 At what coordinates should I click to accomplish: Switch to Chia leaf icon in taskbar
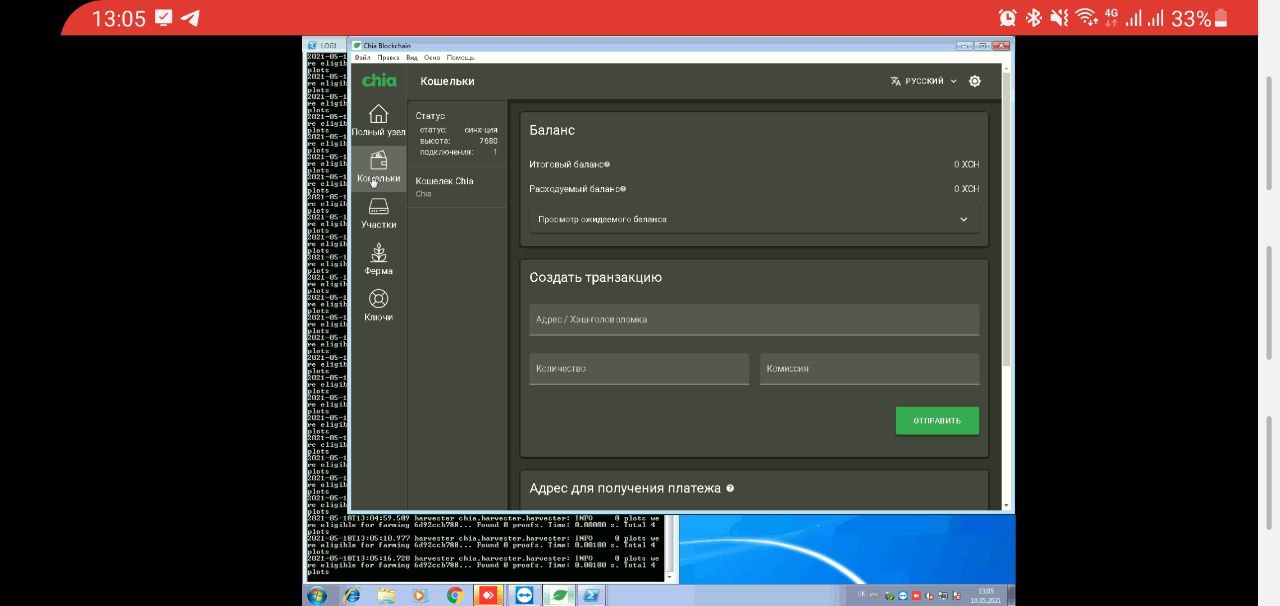coord(557,595)
